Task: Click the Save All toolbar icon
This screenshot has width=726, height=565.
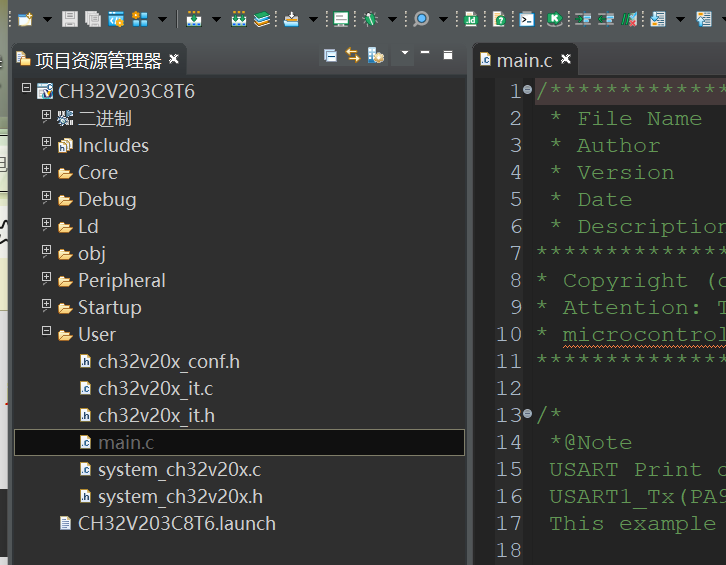Action: click(93, 19)
